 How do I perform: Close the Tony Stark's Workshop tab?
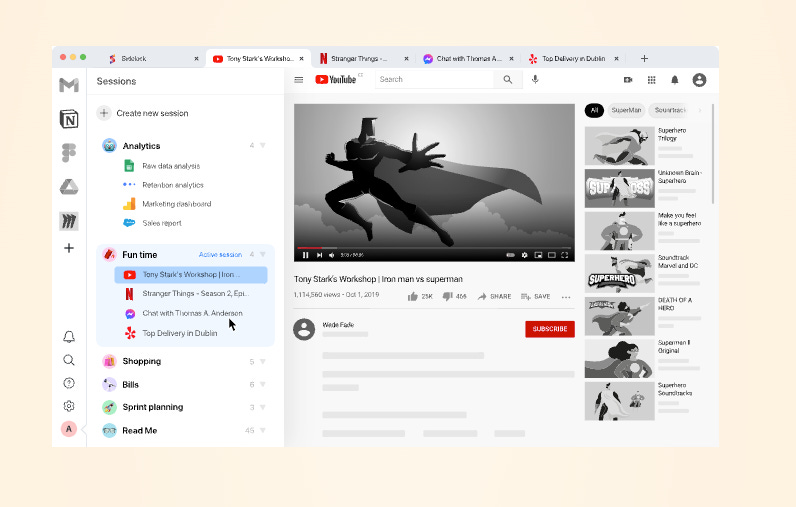(x=302, y=58)
